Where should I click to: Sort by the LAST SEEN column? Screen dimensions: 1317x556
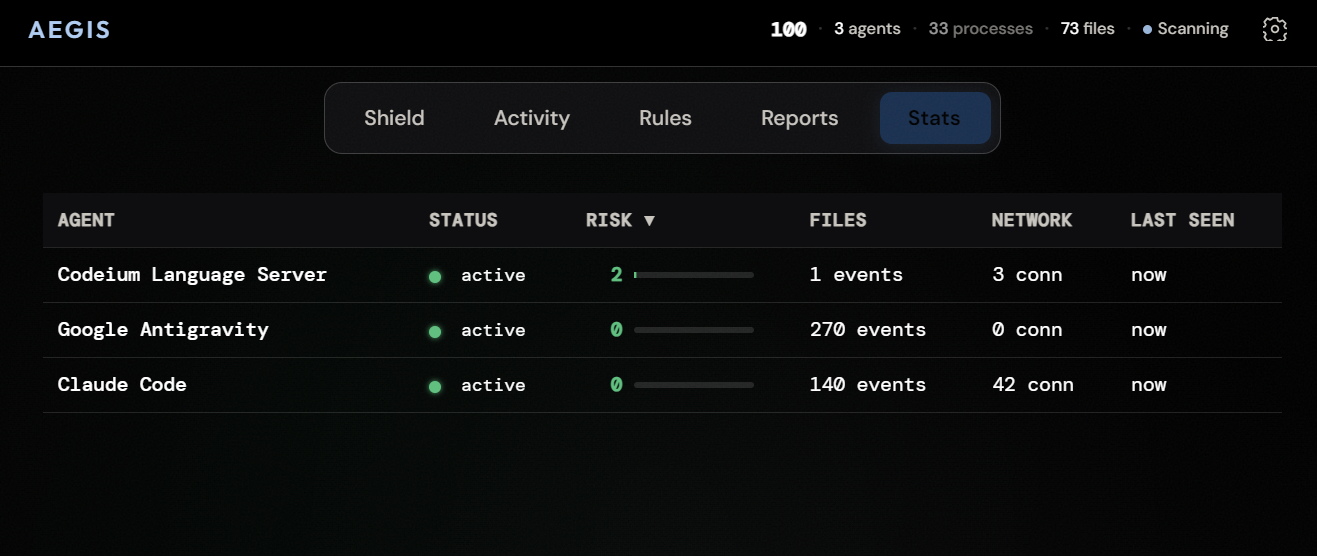coord(1182,220)
